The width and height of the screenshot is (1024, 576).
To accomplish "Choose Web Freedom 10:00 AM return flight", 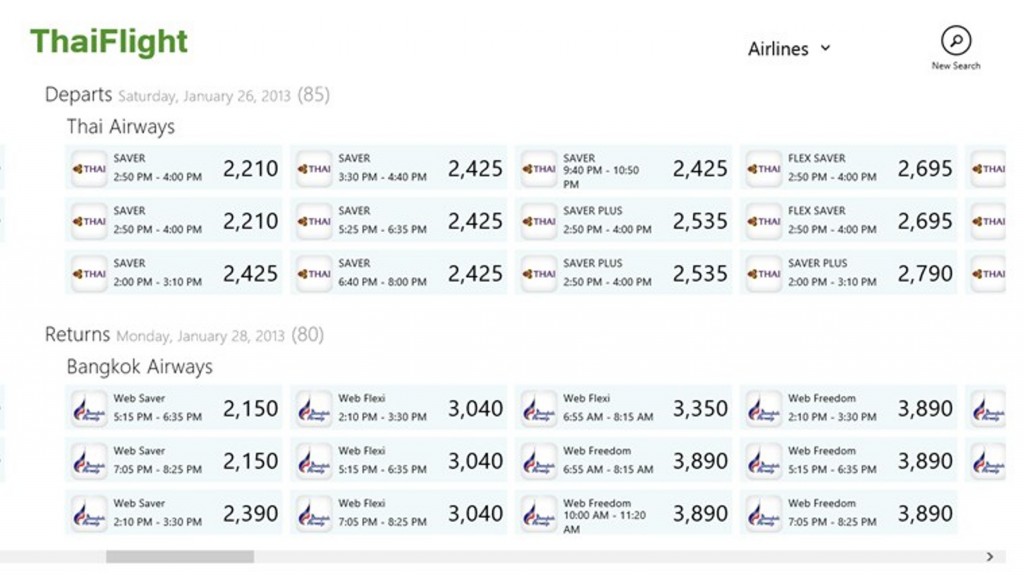I will tap(625, 514).
